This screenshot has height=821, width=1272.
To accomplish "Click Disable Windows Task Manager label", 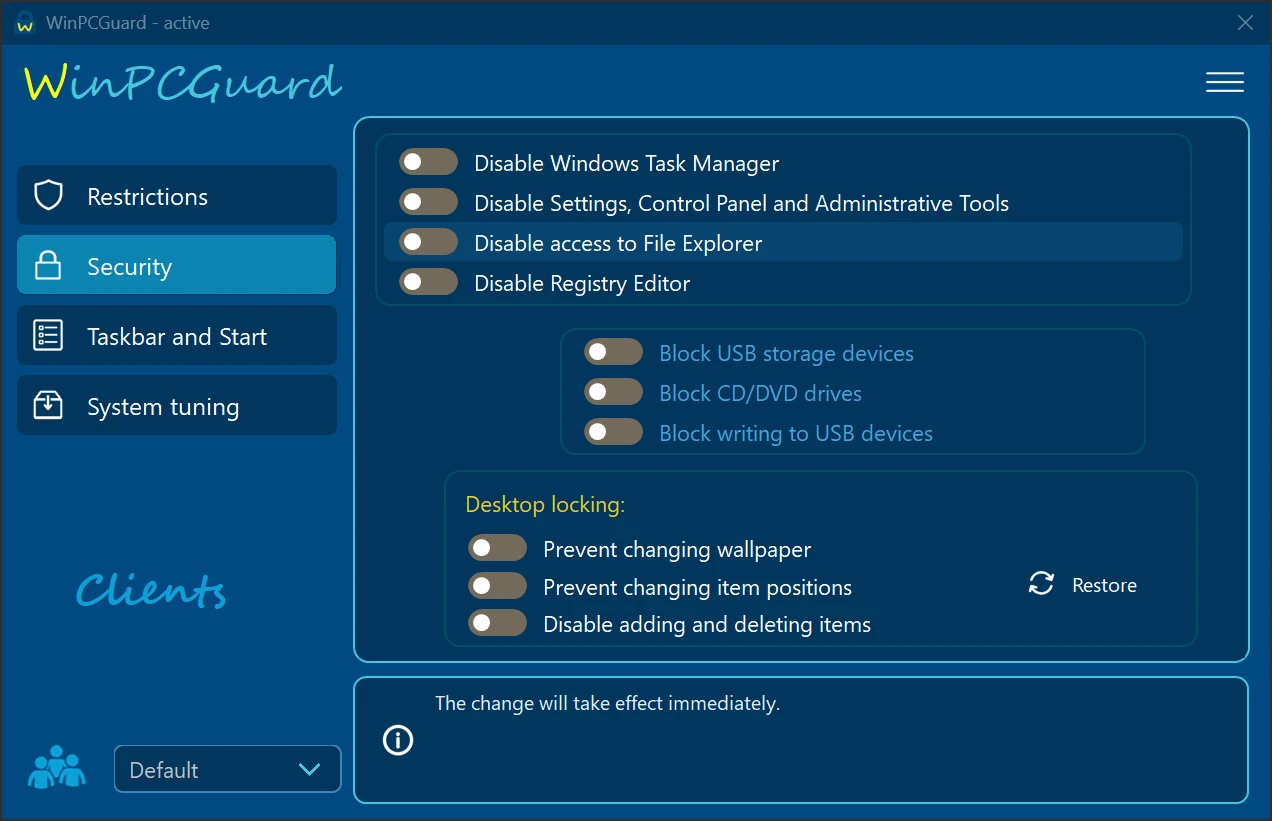I will [x=626, y=163].
